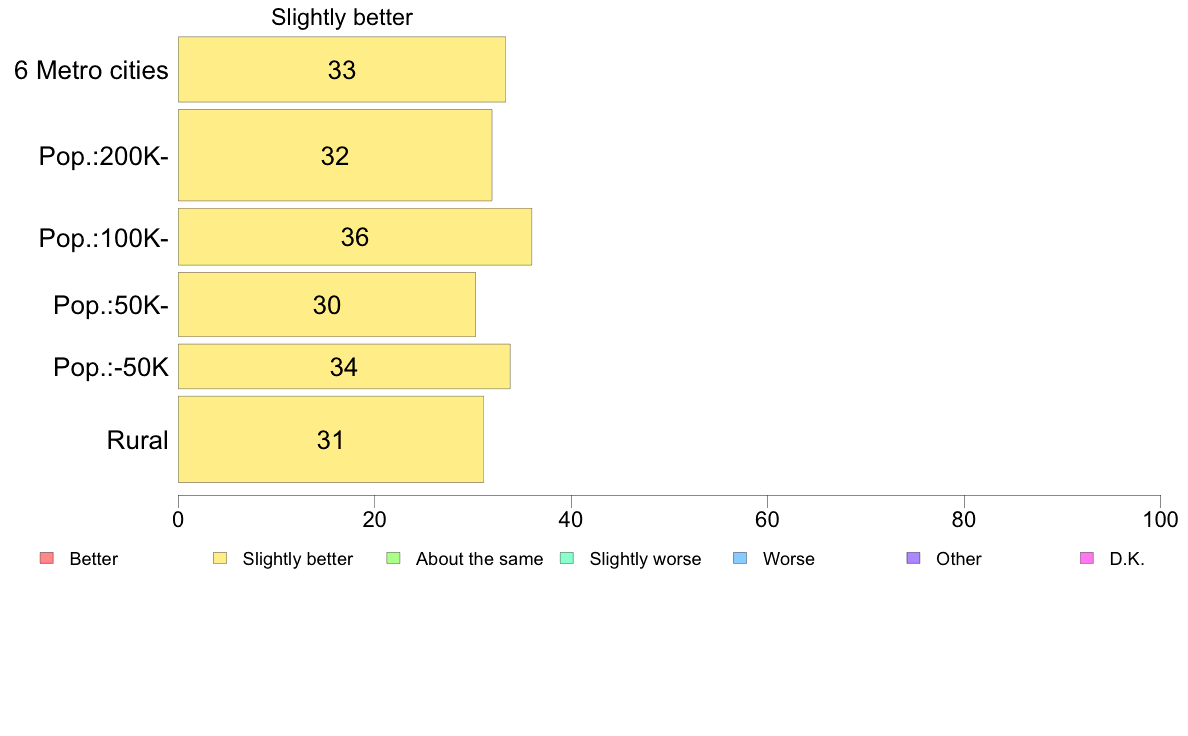Click the About the same legend label
Viewport: 1188px width, 736px height.
tap(479, 559)
